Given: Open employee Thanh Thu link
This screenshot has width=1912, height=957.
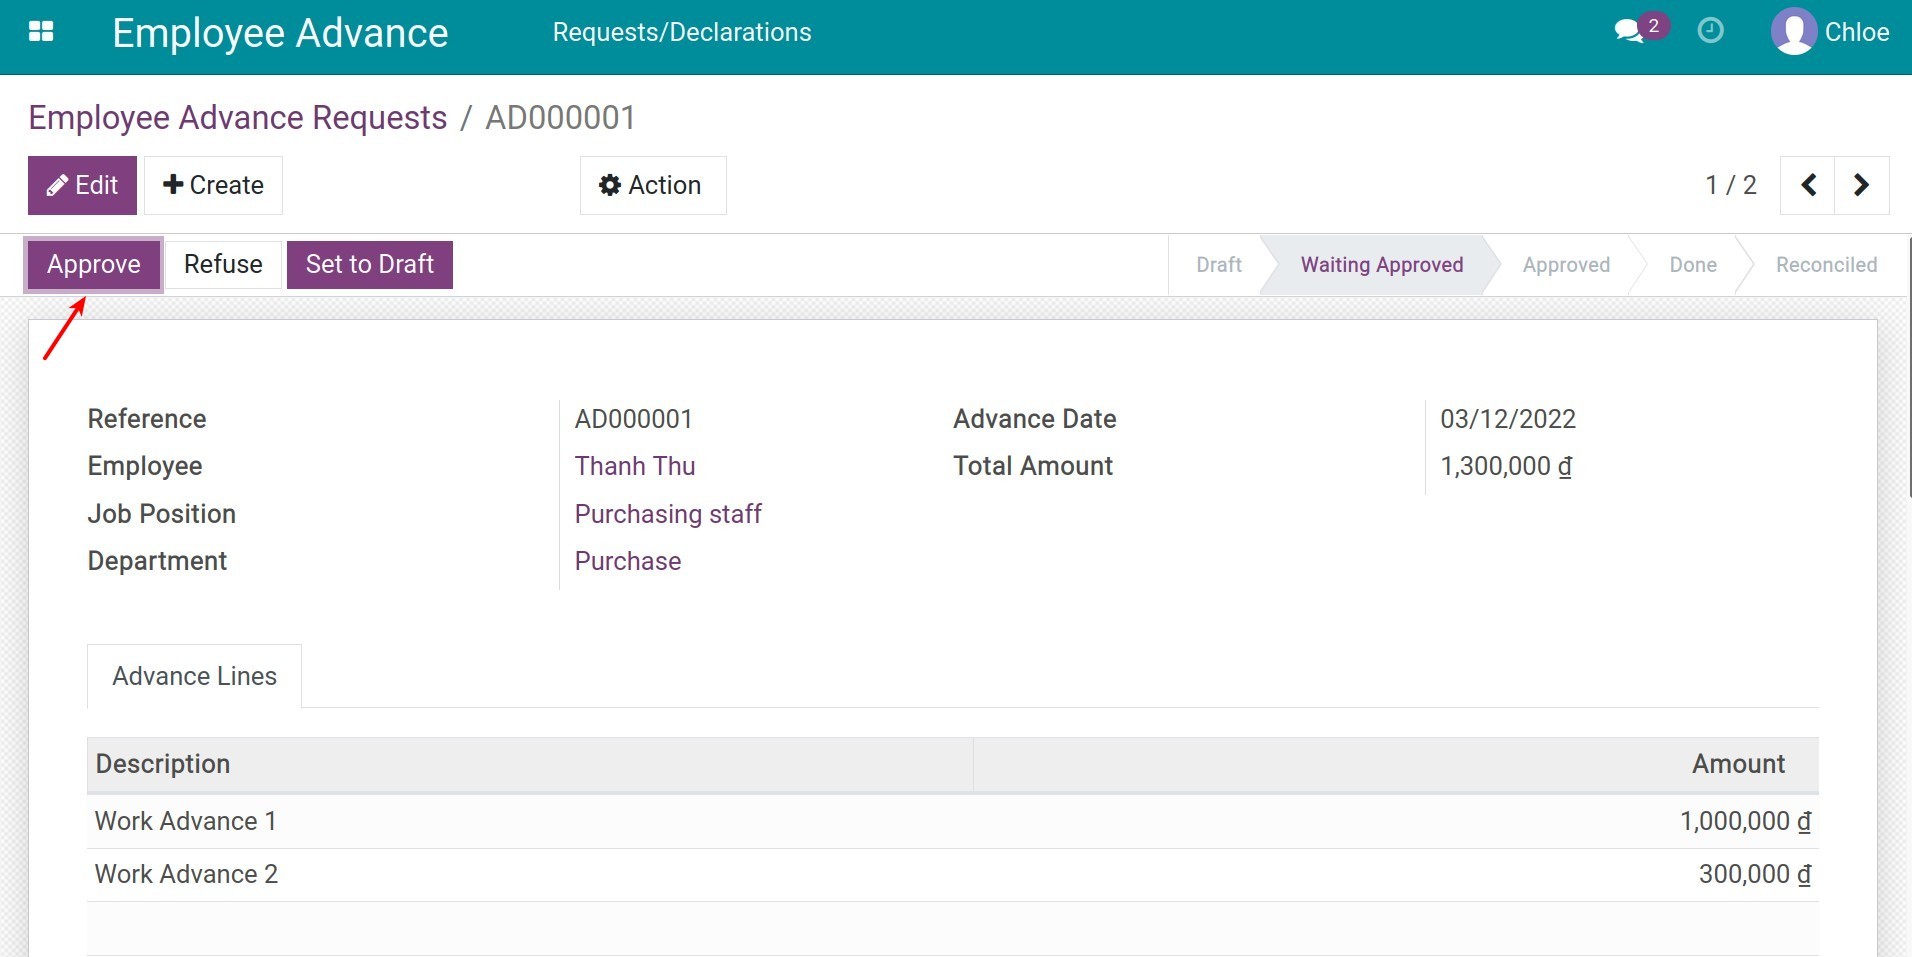Looking at the screenshot, I should (634, 466).
